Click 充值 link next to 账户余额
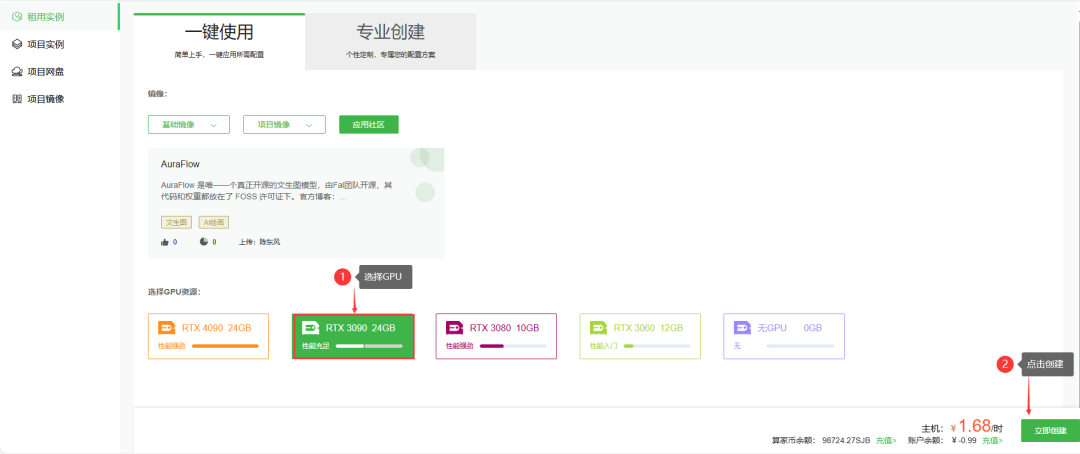 993,440
